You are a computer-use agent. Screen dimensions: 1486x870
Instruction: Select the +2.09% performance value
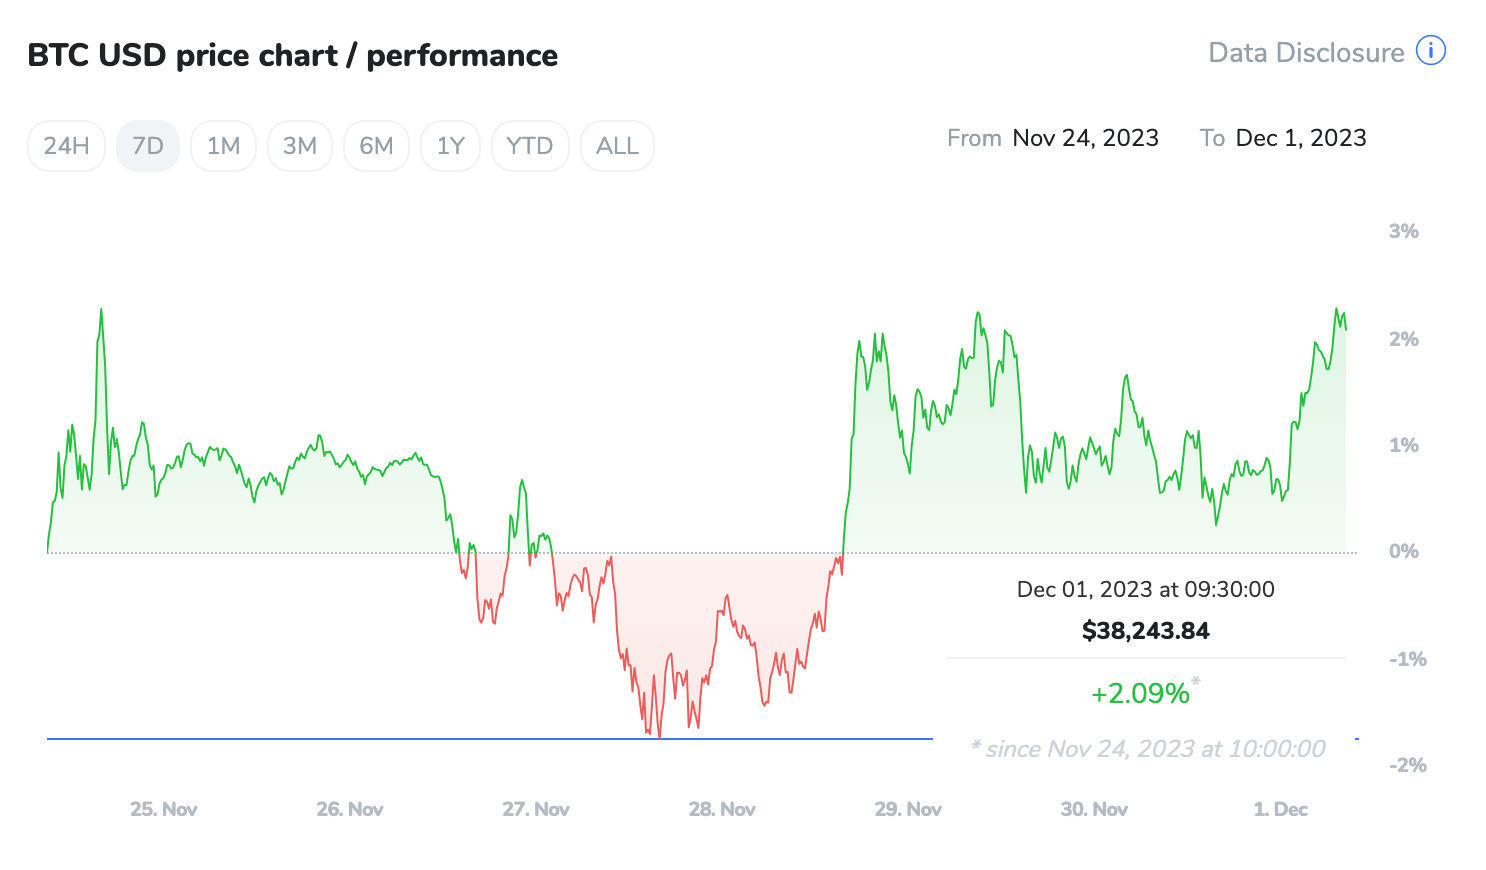1140,692
